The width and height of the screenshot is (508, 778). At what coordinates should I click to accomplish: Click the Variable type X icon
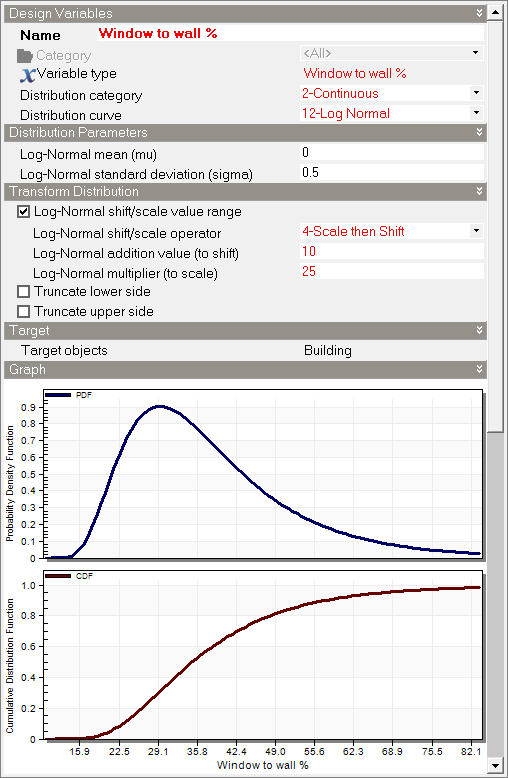pyautogui.click(x=27, y=74)
